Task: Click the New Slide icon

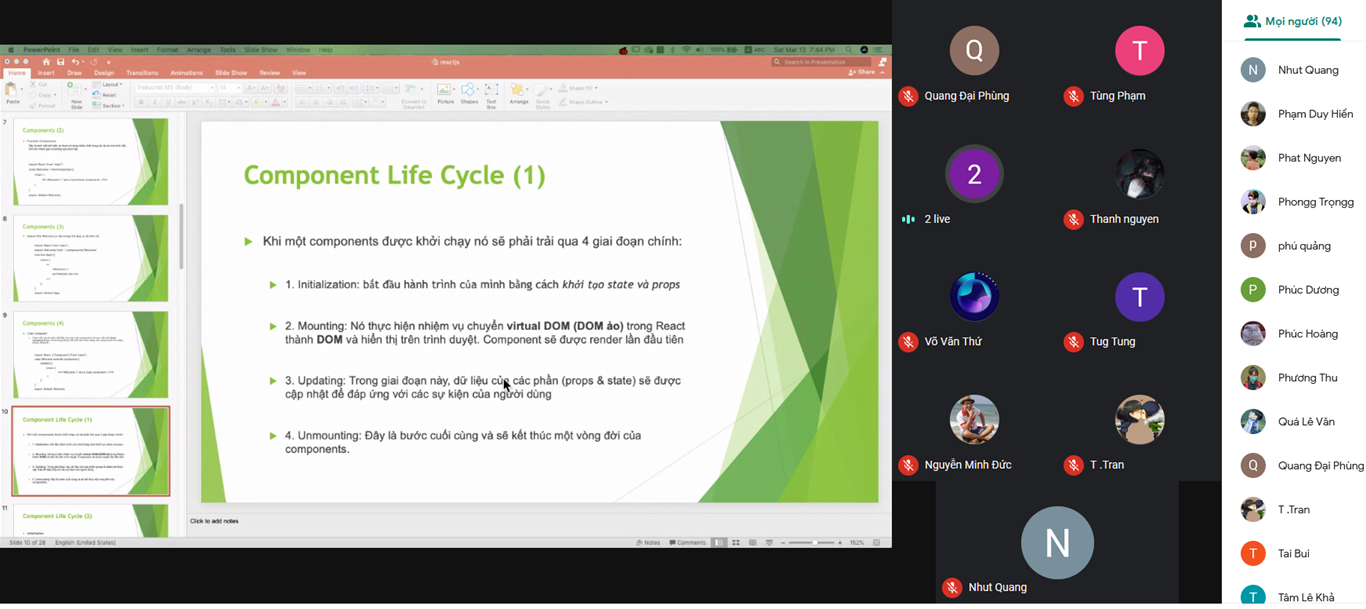Action: click(x=77, y=94)
